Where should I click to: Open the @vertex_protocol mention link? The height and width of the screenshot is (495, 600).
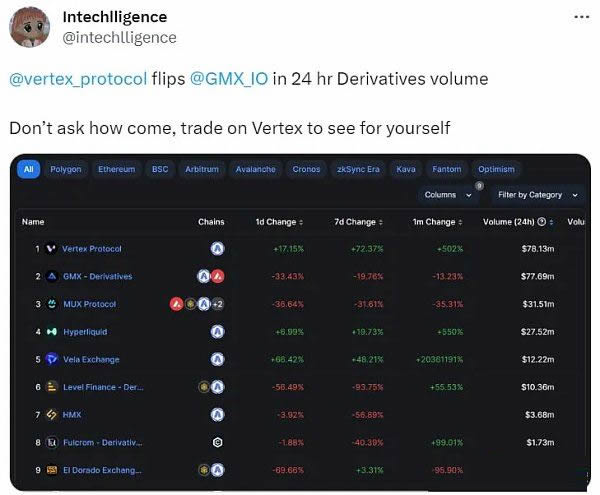[78, 79]
